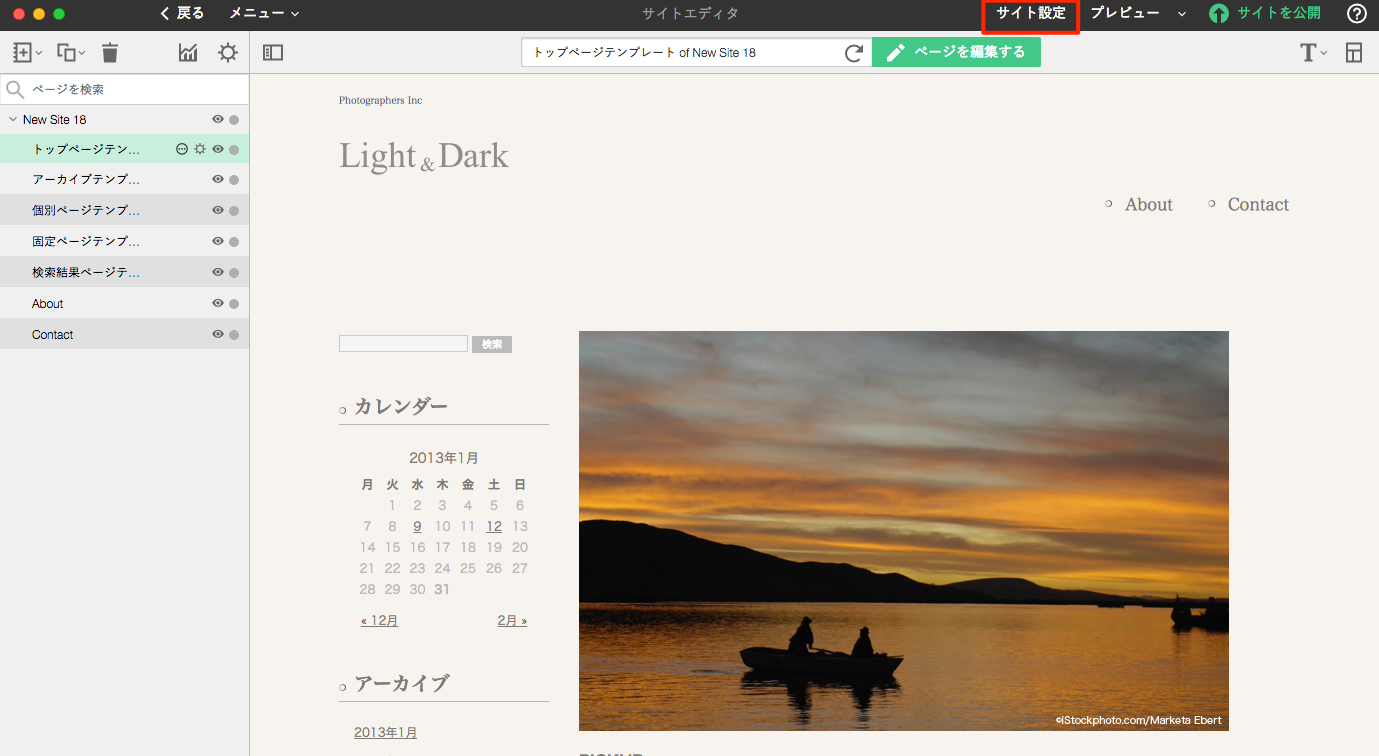
Task: Open サイト設定 in the top bar
Action: [1031, 14]
